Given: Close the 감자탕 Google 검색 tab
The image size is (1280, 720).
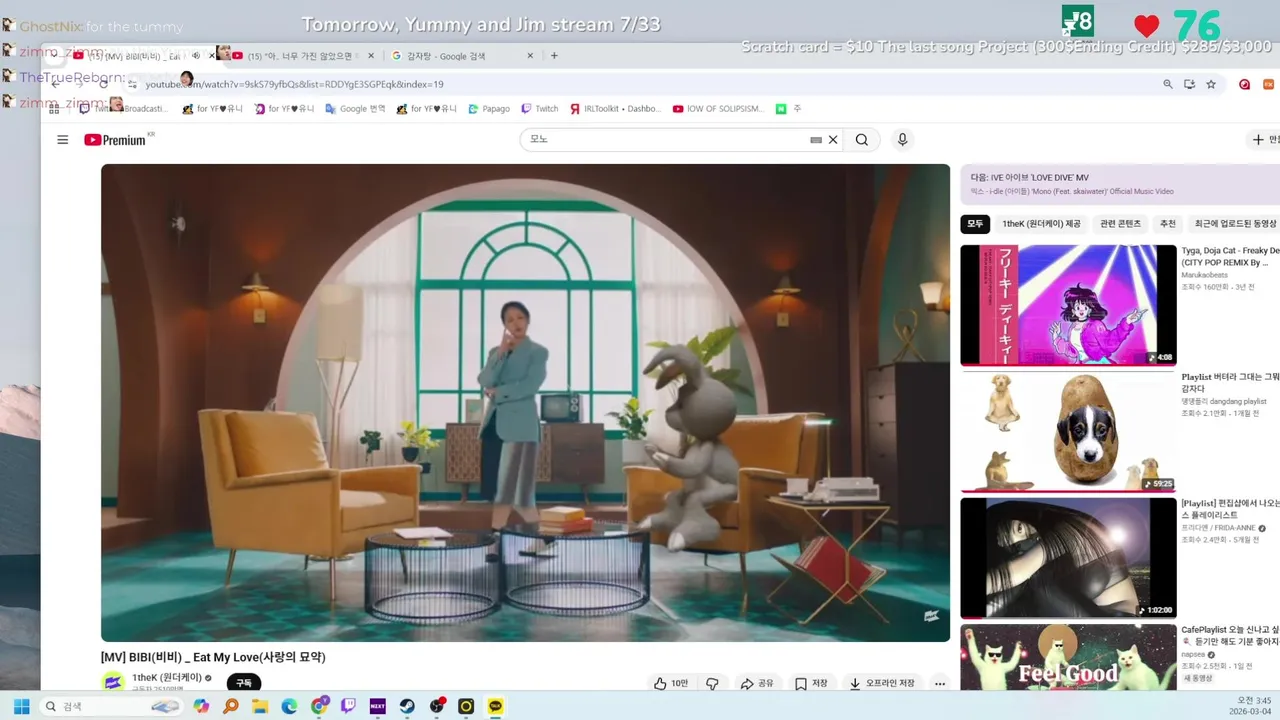Looking at the screenshot, I should coord(530,56).
